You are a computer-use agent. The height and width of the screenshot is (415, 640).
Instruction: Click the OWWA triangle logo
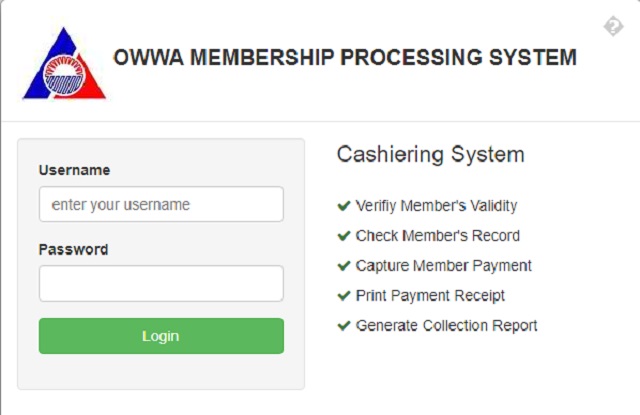tap(64, 64)
